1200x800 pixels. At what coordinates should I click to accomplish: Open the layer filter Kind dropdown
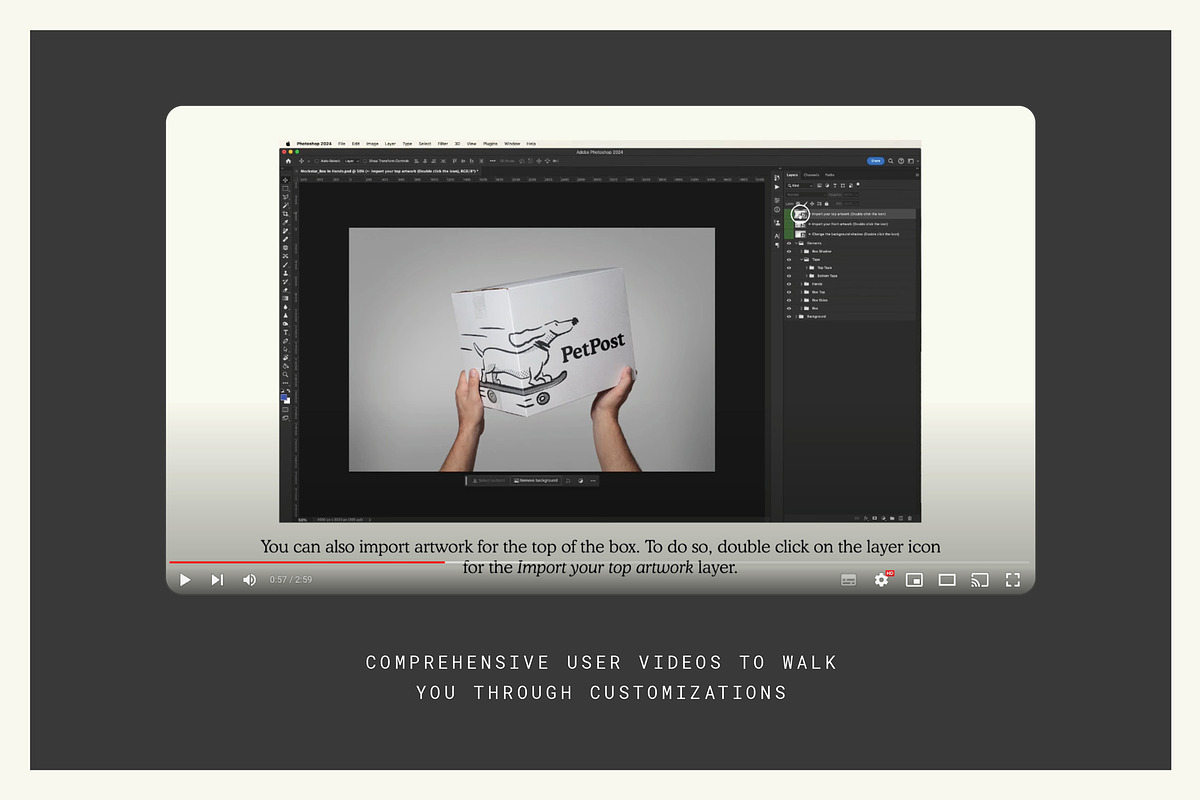coord(800,186)
